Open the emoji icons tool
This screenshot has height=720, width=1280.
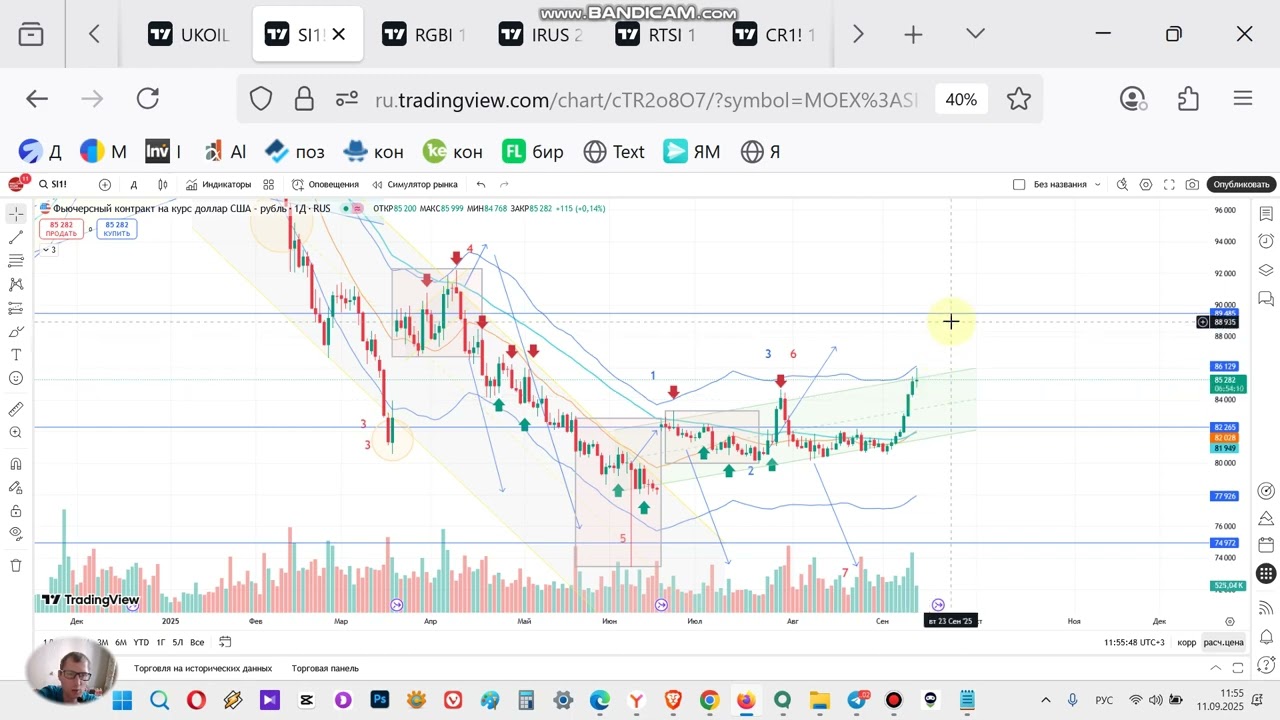tap(16, 378)
